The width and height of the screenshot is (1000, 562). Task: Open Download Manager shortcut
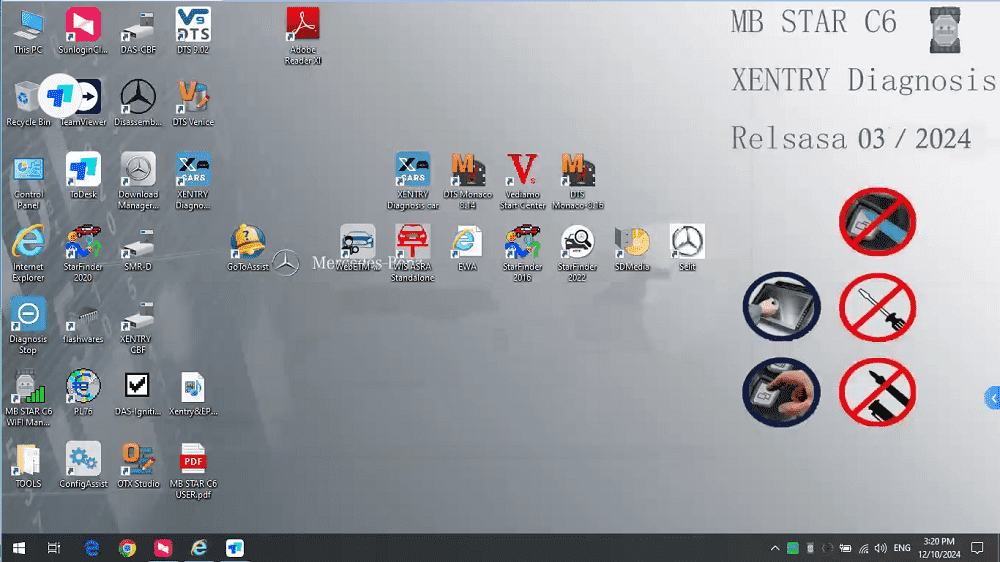coord(138,182)
